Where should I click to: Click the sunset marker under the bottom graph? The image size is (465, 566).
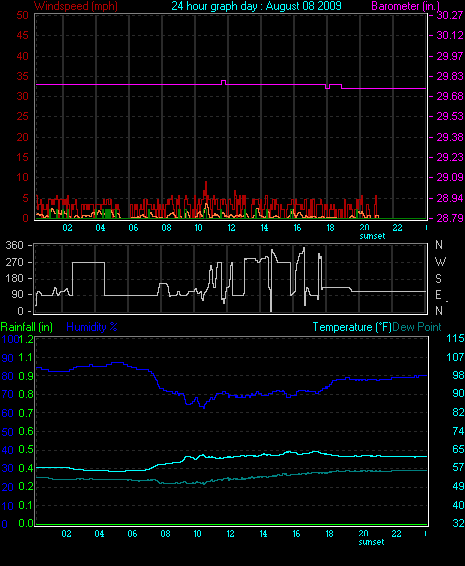(371, 542)
